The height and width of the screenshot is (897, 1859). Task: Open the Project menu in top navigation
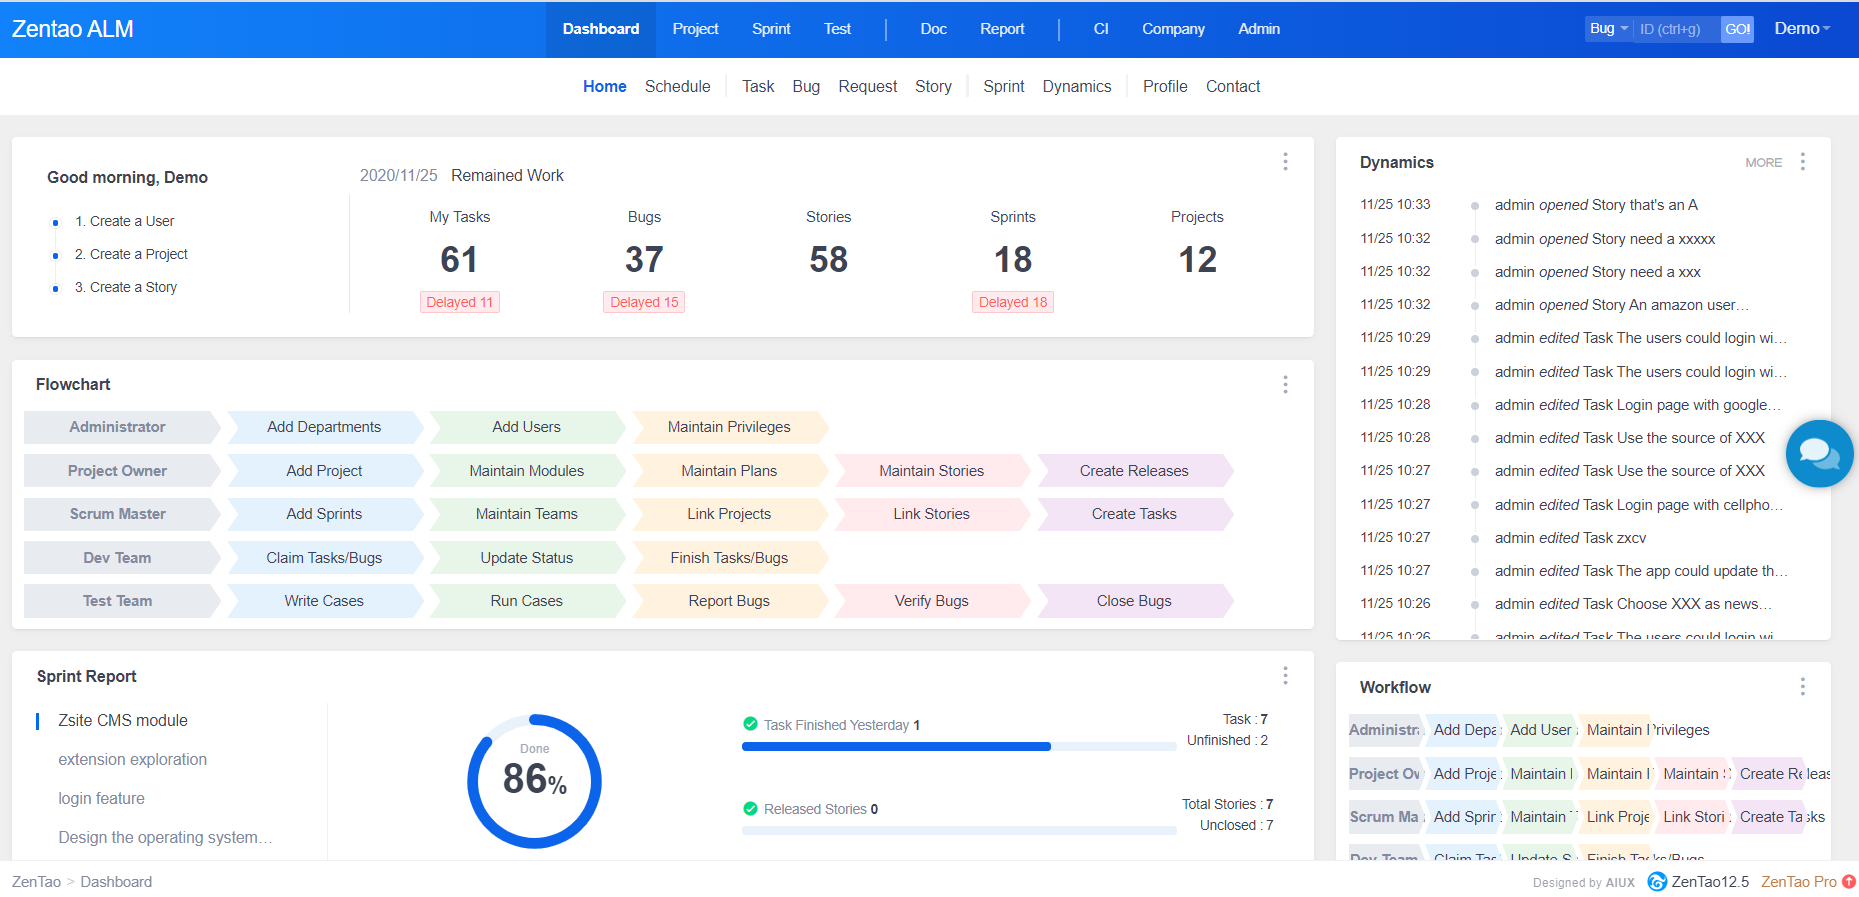[x=695, y=29]
